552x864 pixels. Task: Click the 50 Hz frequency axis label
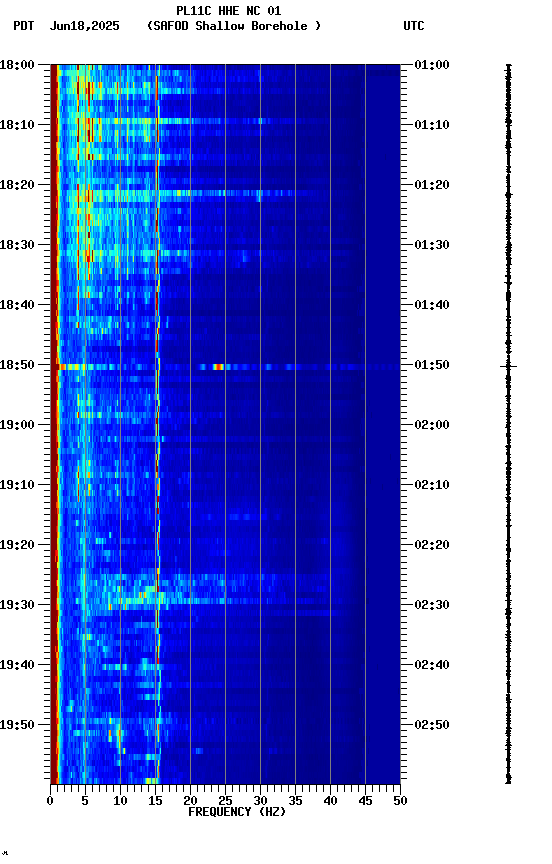(401, 801)
